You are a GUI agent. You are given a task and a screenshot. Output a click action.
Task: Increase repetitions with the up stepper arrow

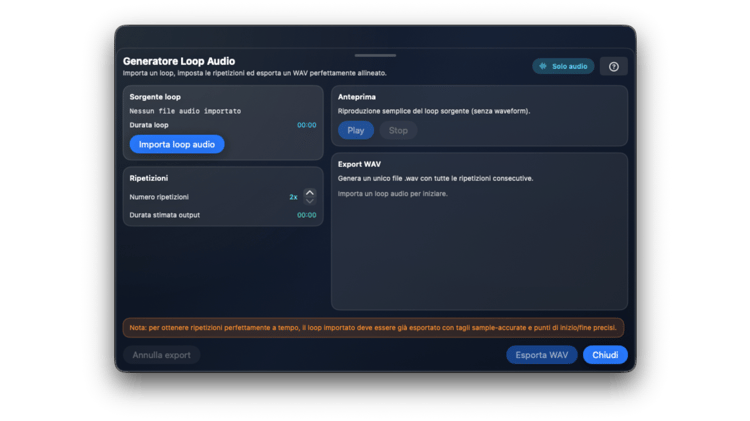(309, 192)
